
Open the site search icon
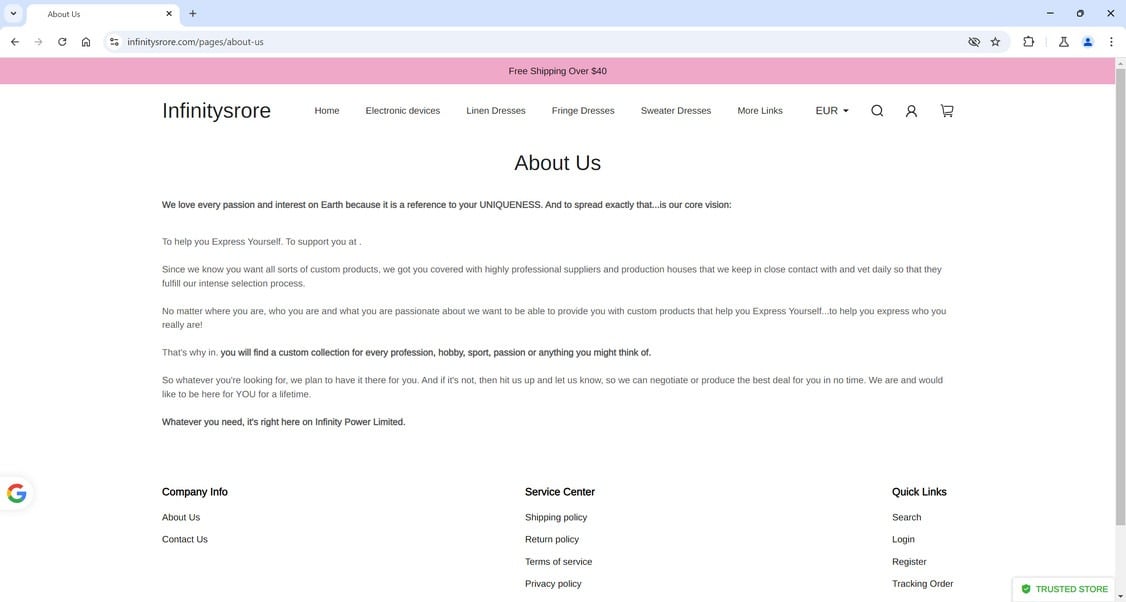click(877, 111)
